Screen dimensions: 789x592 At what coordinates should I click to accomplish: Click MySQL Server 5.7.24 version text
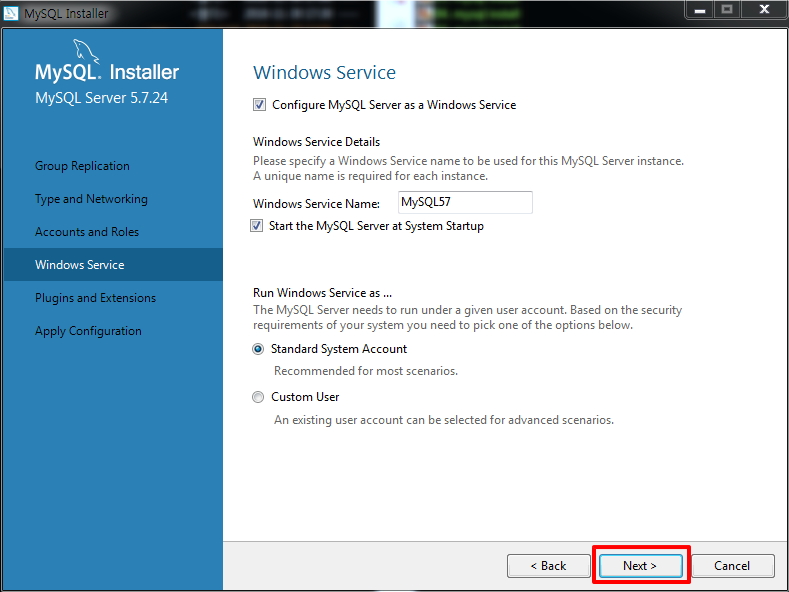point(101,98)
